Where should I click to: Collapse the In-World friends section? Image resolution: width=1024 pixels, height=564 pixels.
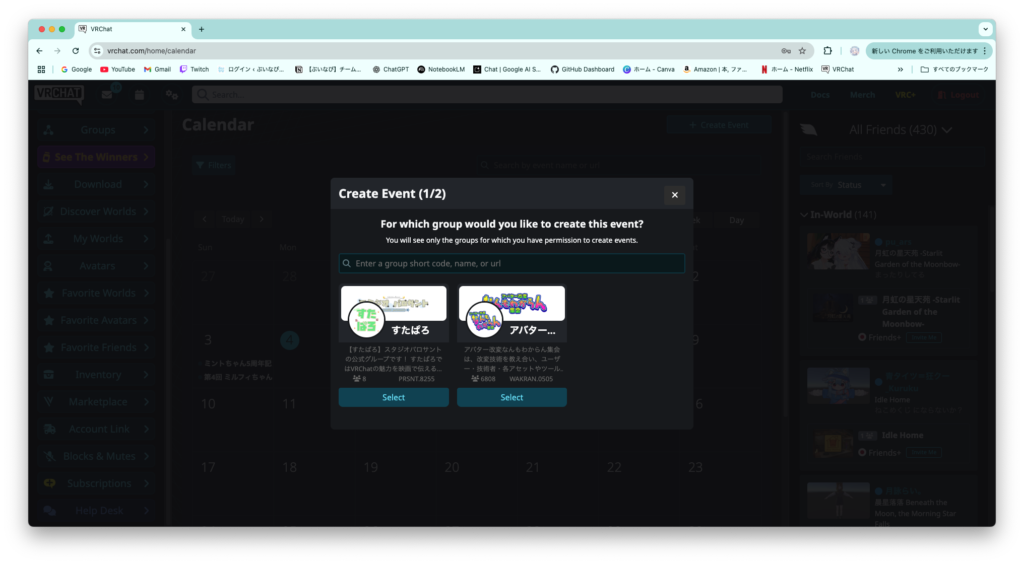coord(804,215)
